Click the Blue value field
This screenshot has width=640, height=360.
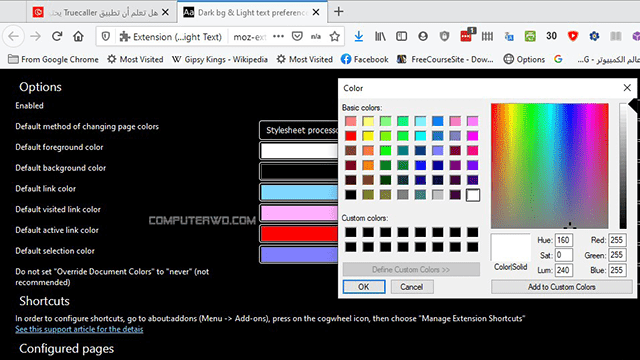click(617, 270)
